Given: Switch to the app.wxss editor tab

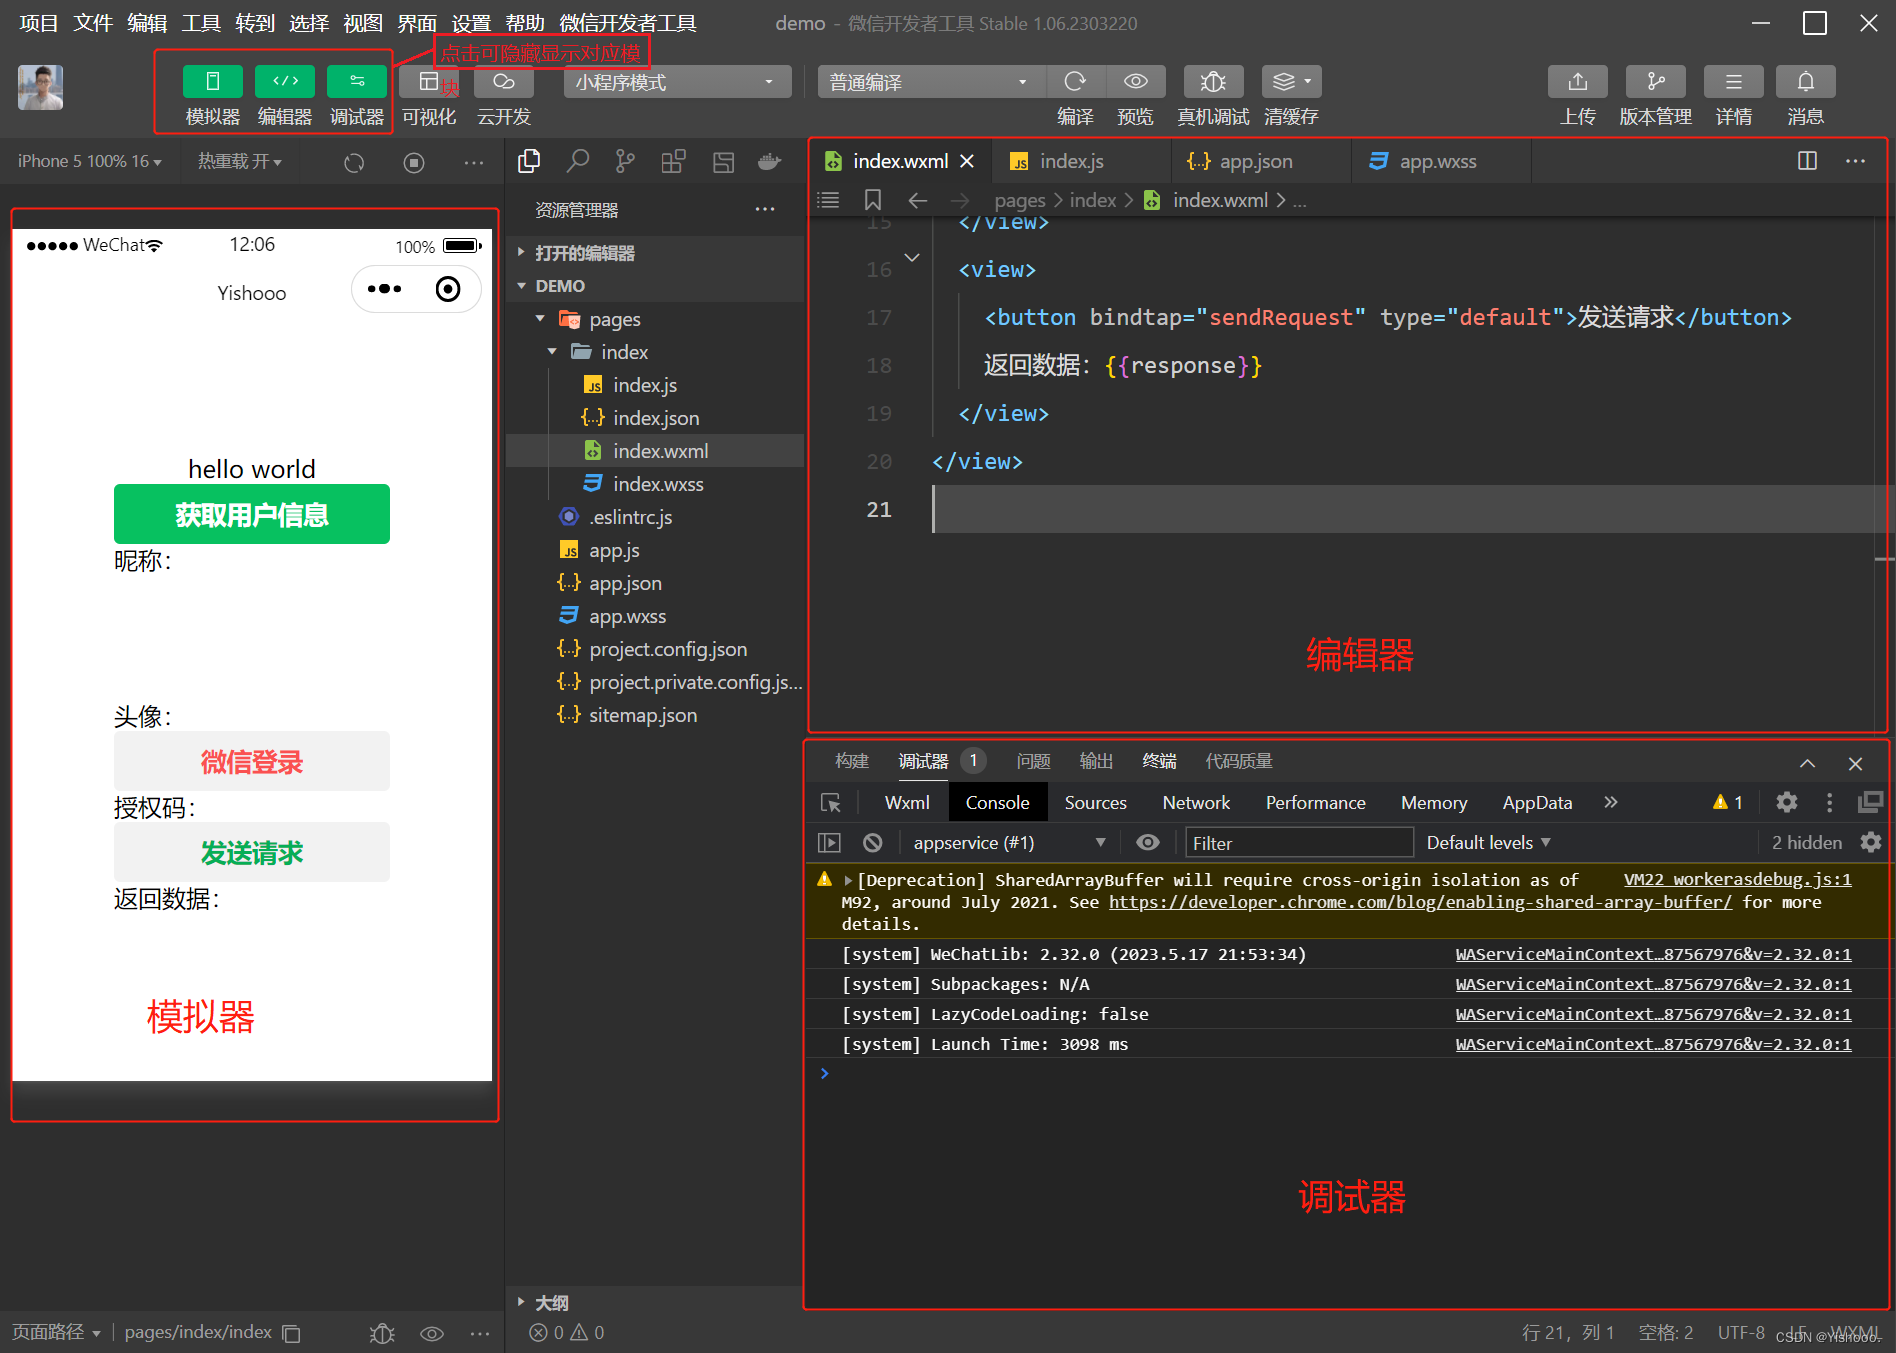Looking at the screenshot, I should click(x=1441, y=161).
